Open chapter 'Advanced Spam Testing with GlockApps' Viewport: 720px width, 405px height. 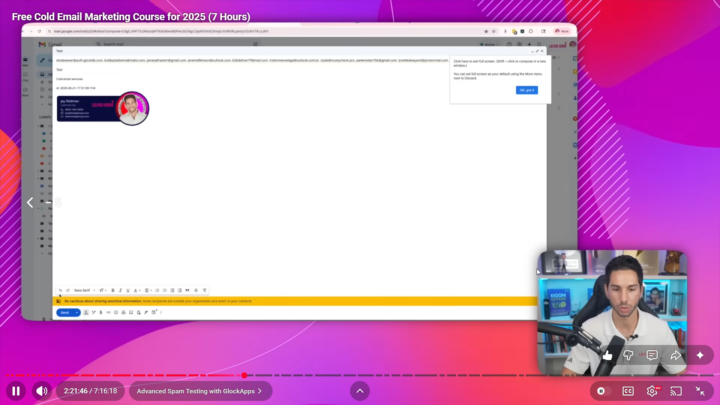(x=201, y=391)
